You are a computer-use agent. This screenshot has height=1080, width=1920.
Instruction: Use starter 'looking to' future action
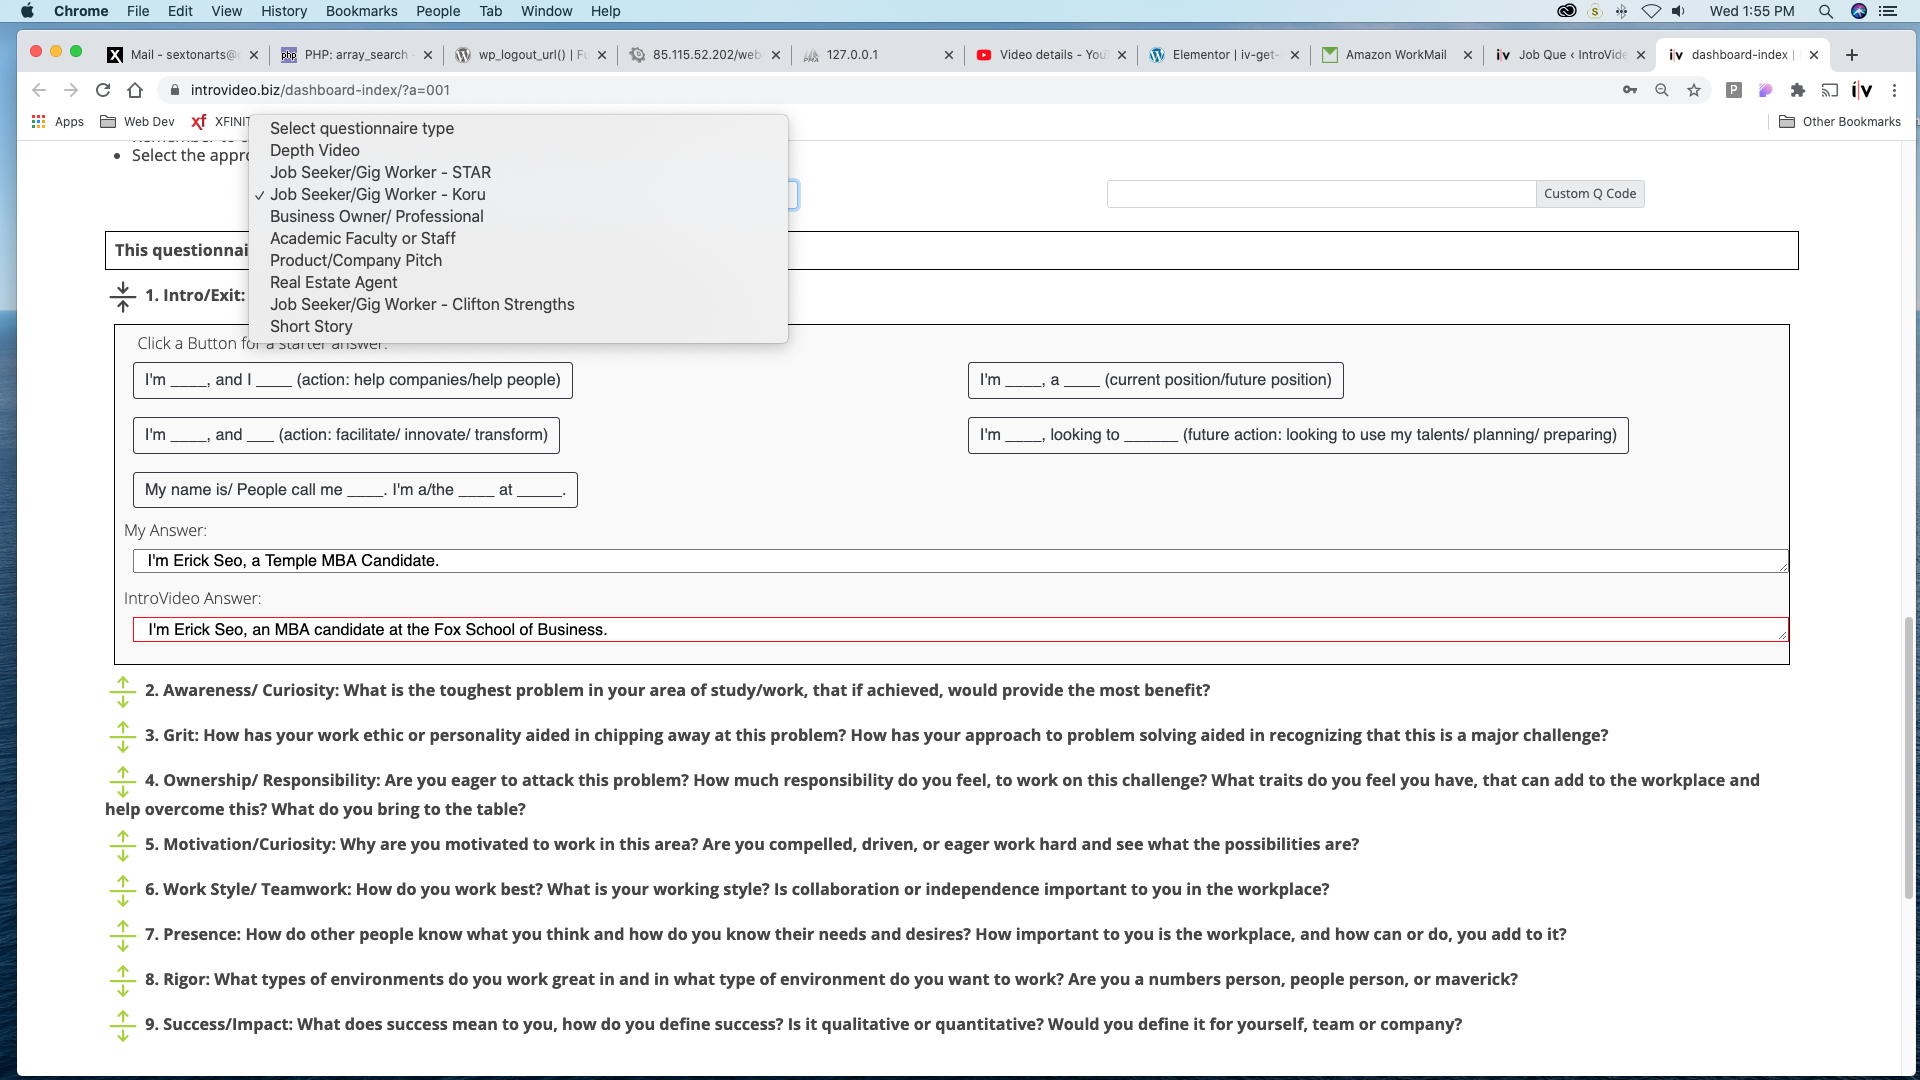(x=1298, y=435)
